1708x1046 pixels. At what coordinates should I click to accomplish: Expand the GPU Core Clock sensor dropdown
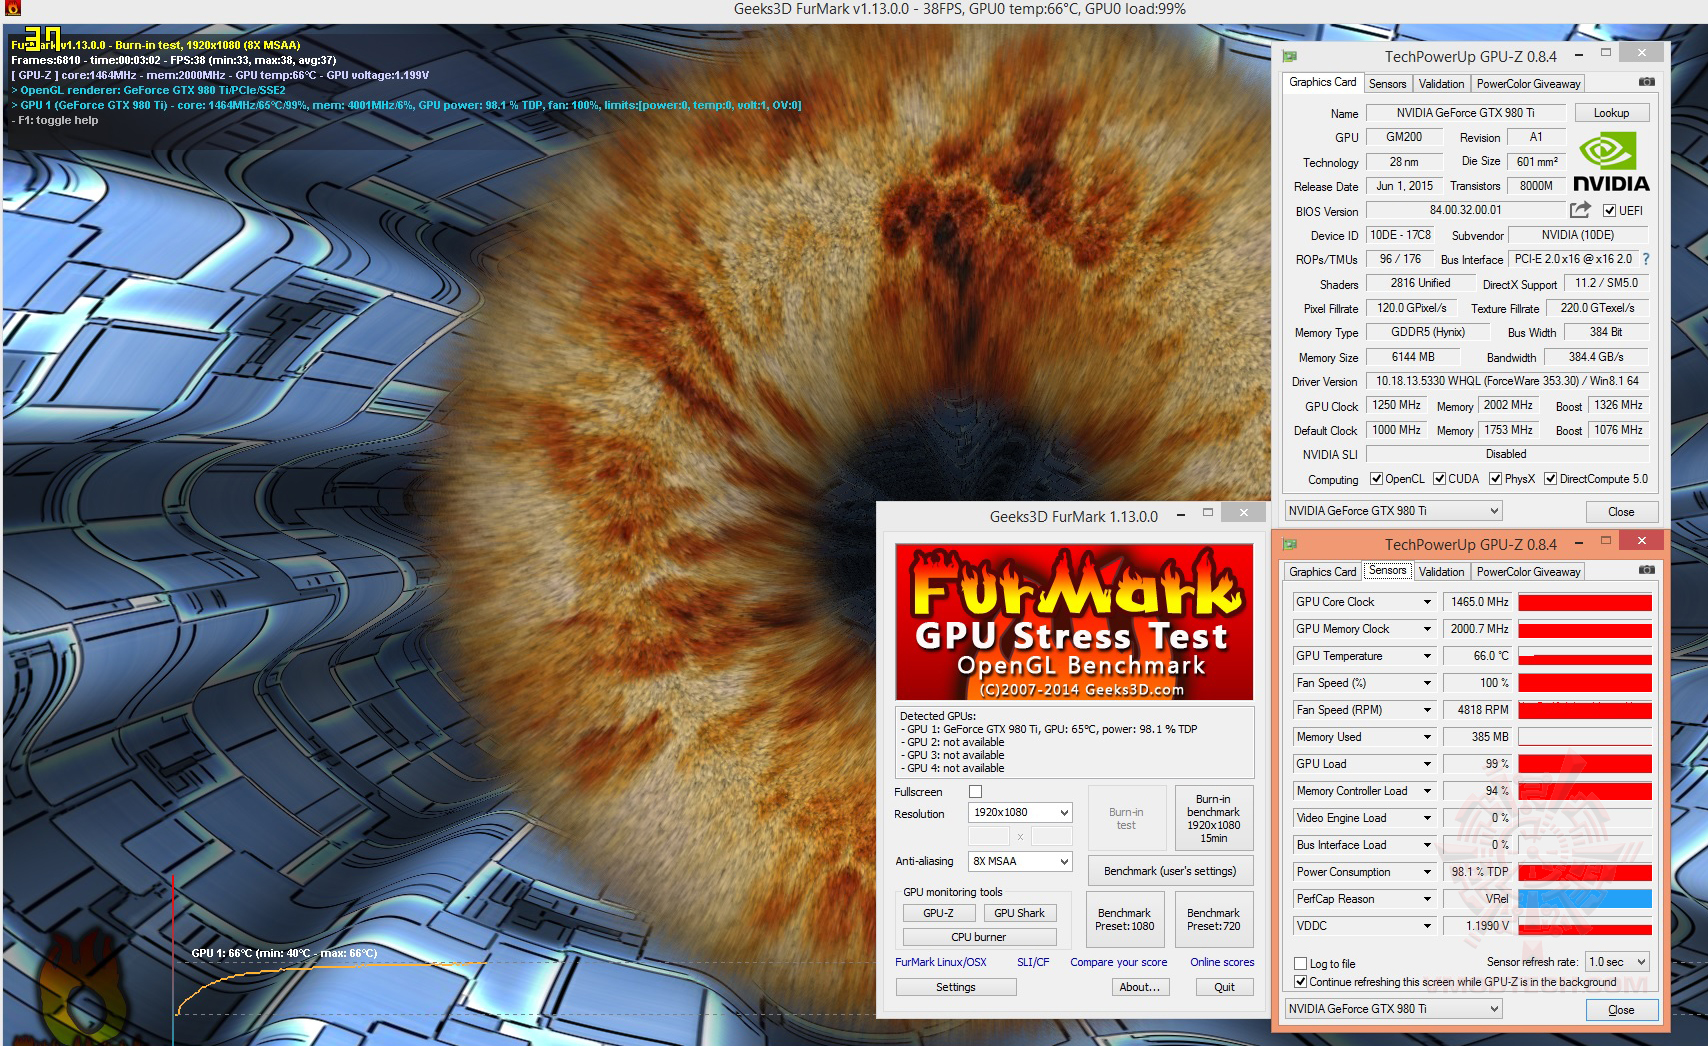coord(1427,602)
